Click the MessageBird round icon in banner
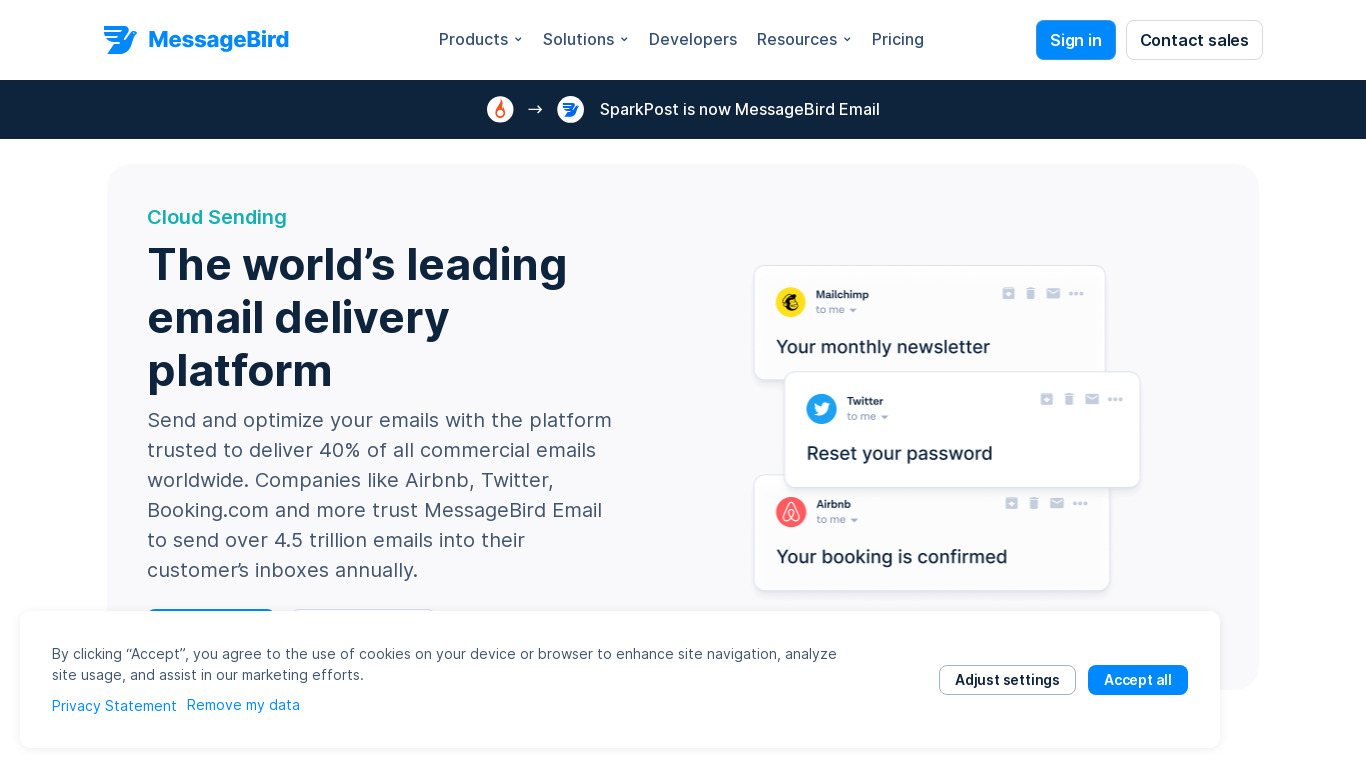 point(570,109)
